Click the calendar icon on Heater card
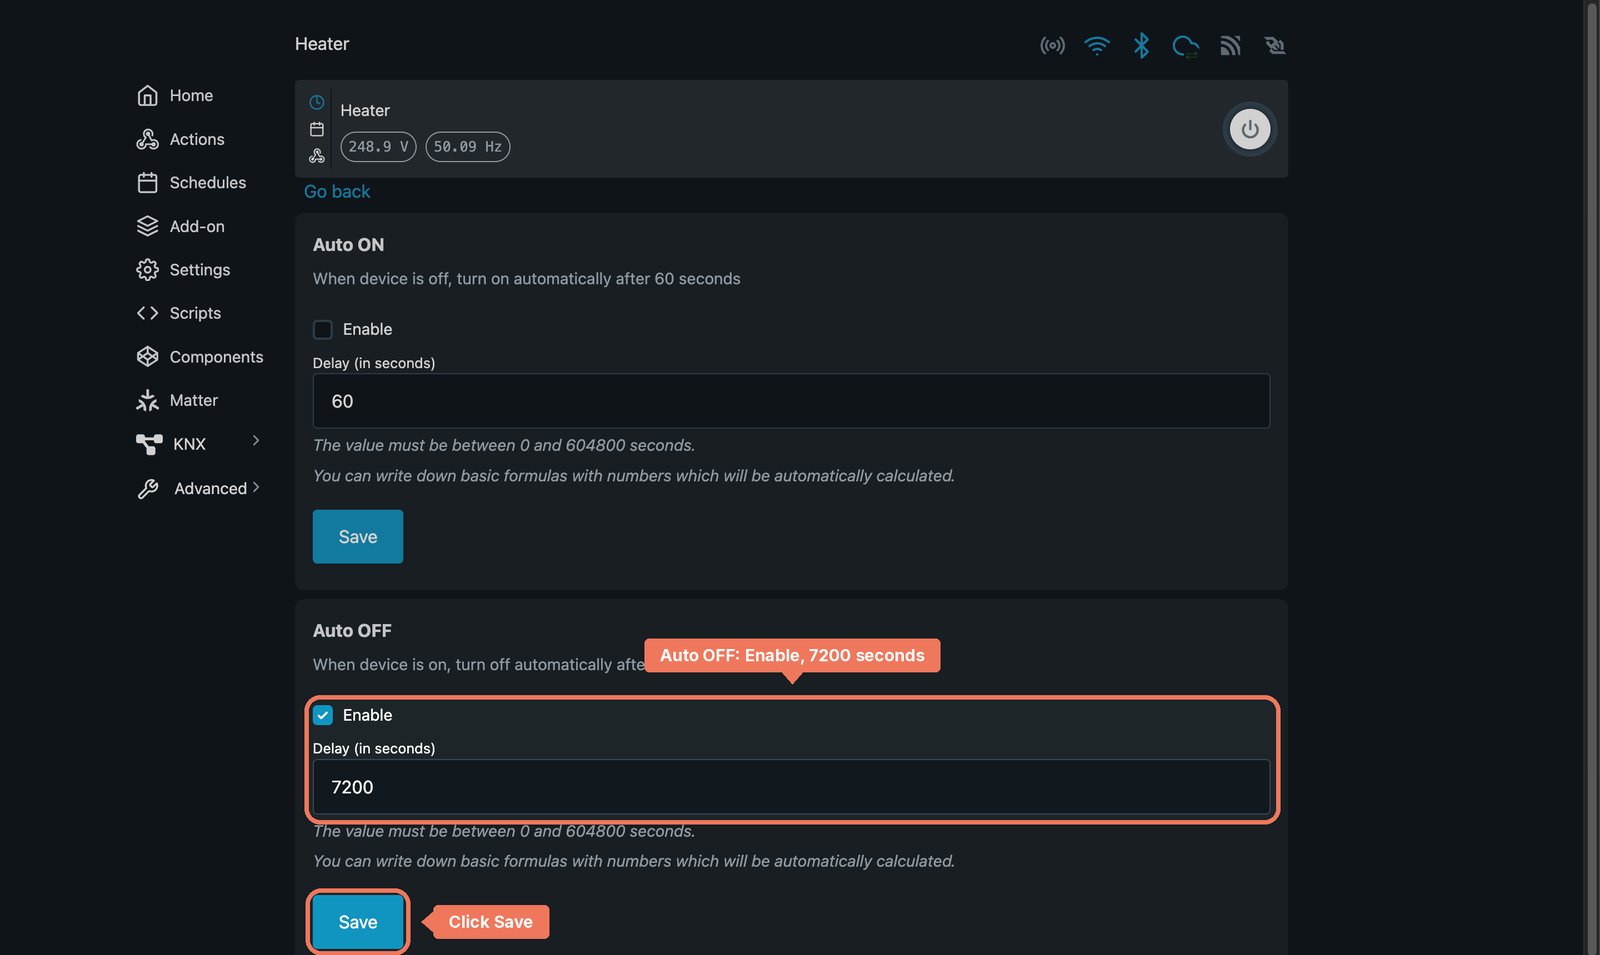This screenshot has width=1600, height=955. click(317, 129)
